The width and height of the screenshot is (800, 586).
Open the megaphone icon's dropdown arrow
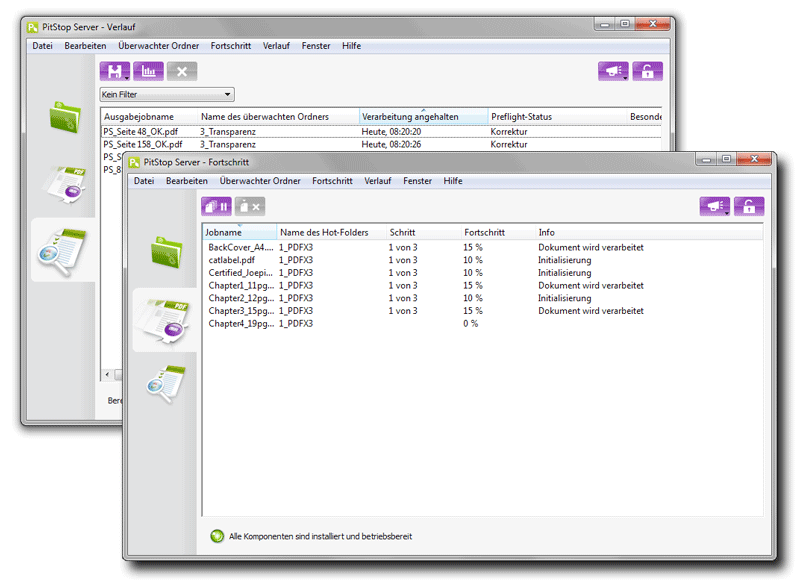623,77
